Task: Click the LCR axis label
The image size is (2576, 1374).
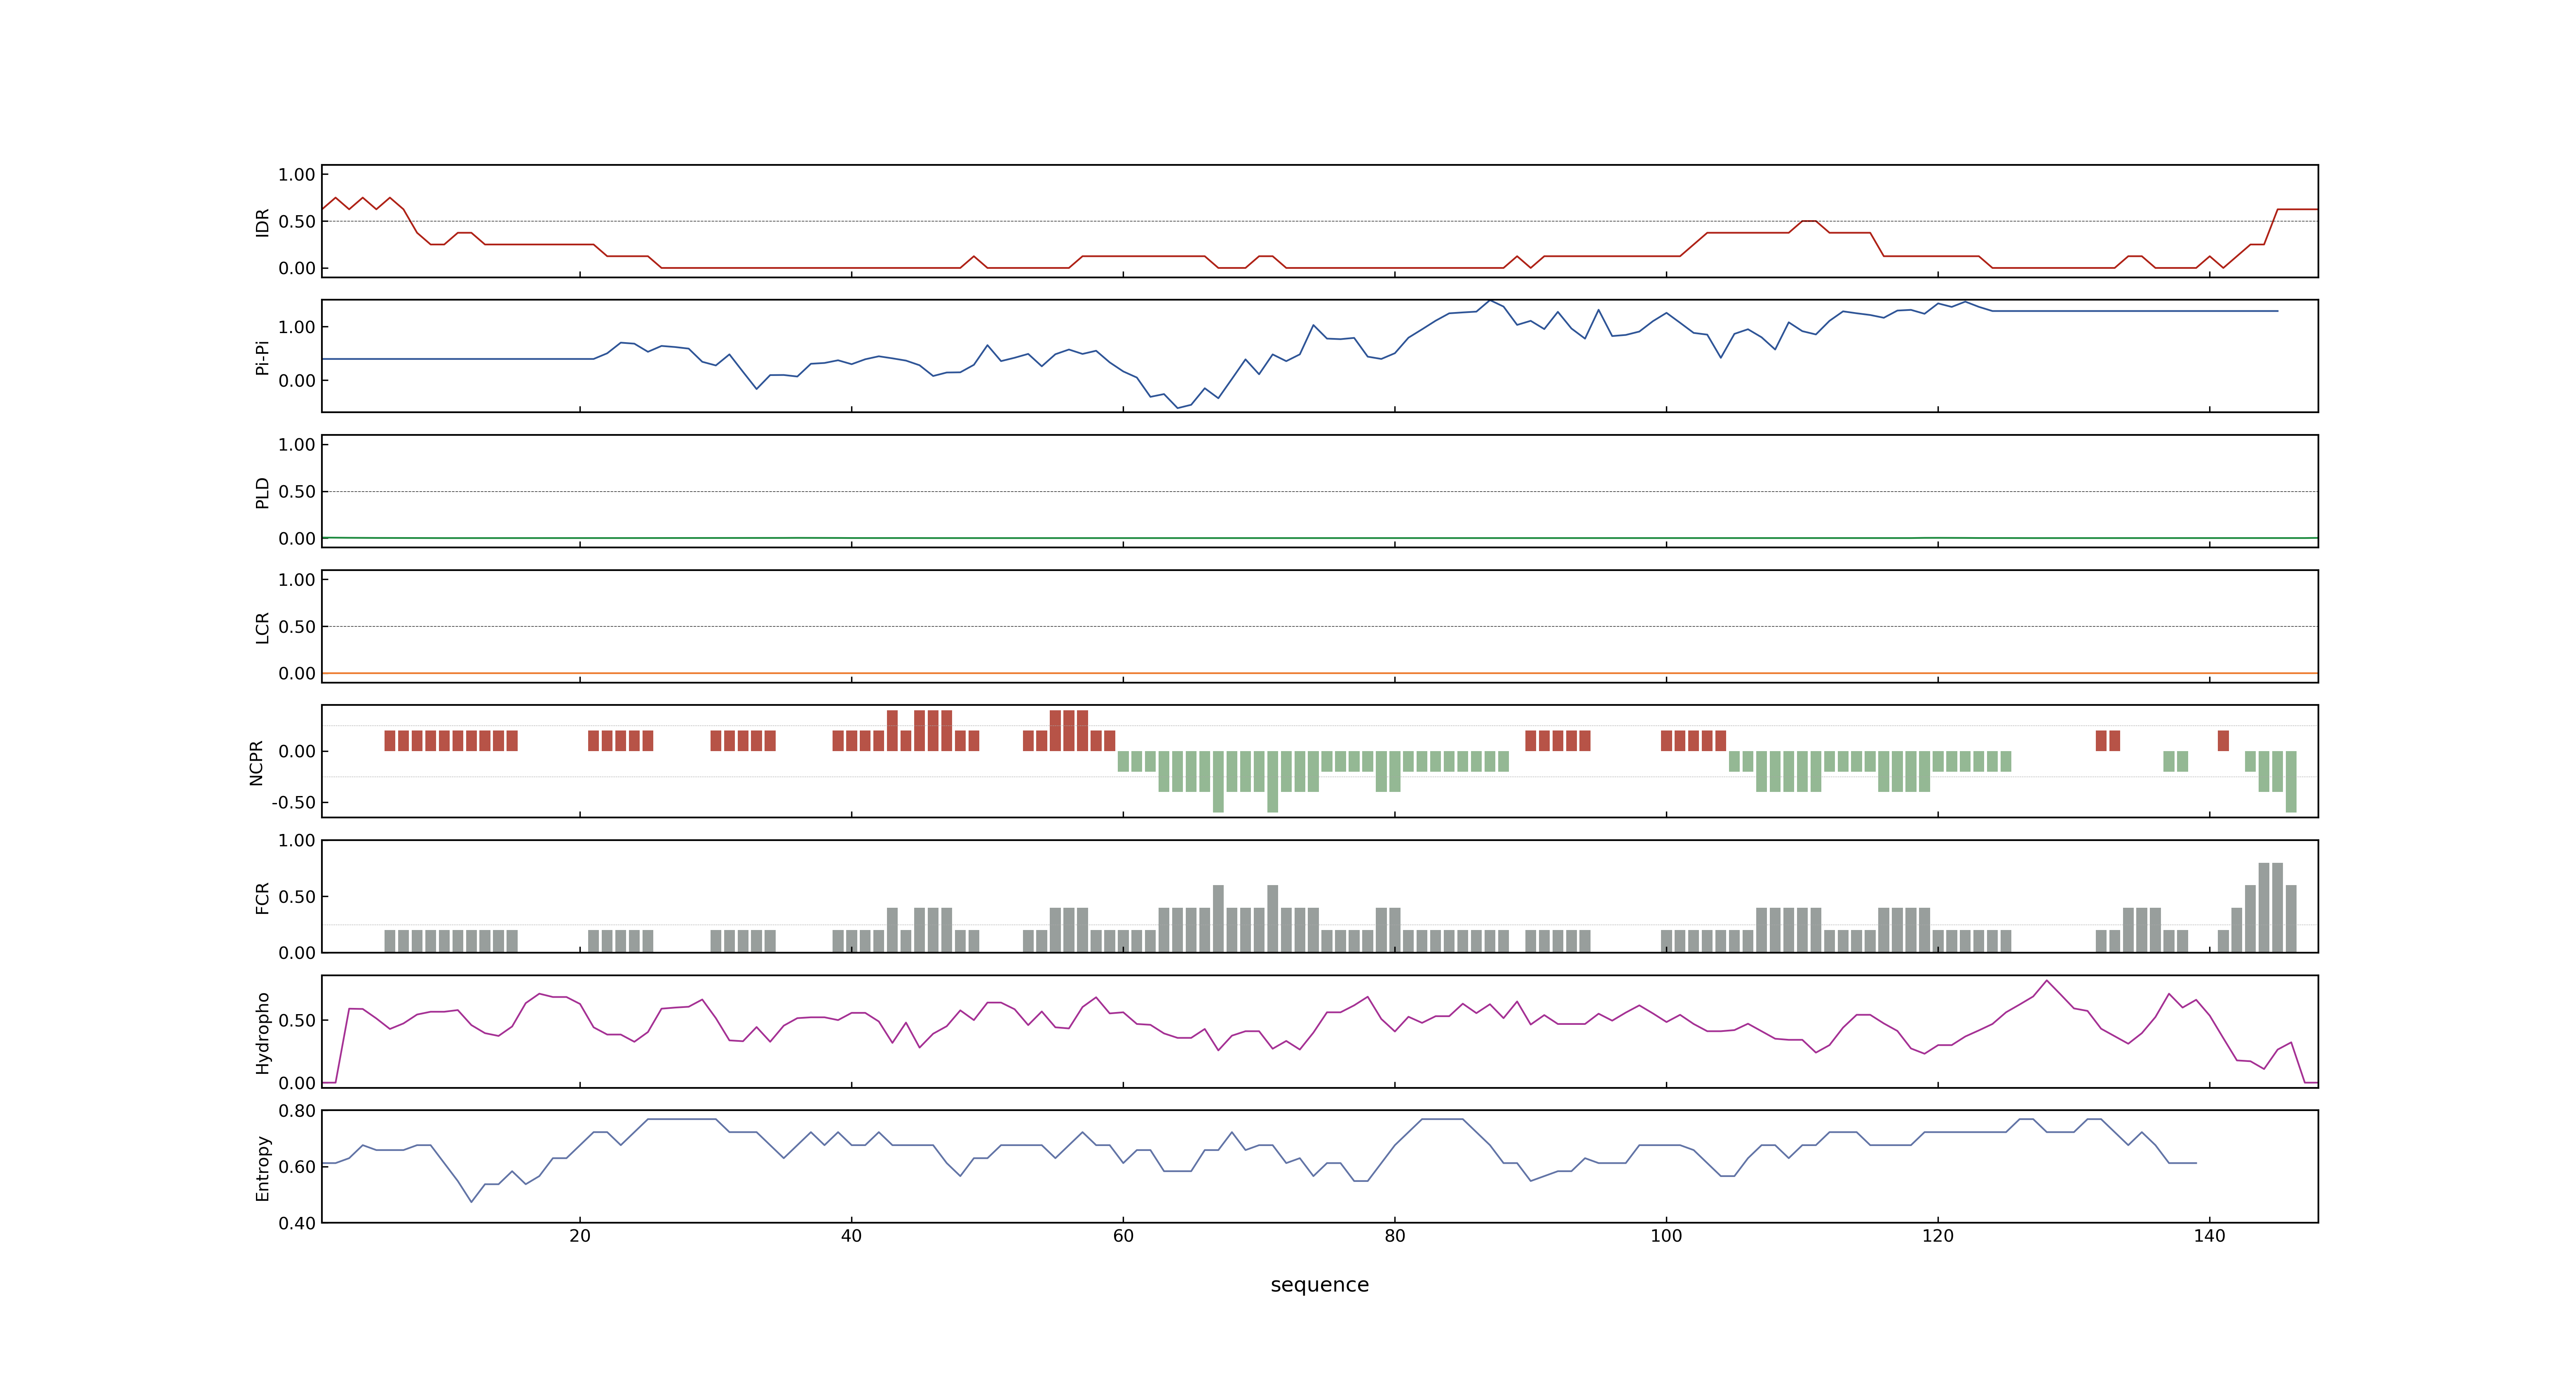Action: 262,627
